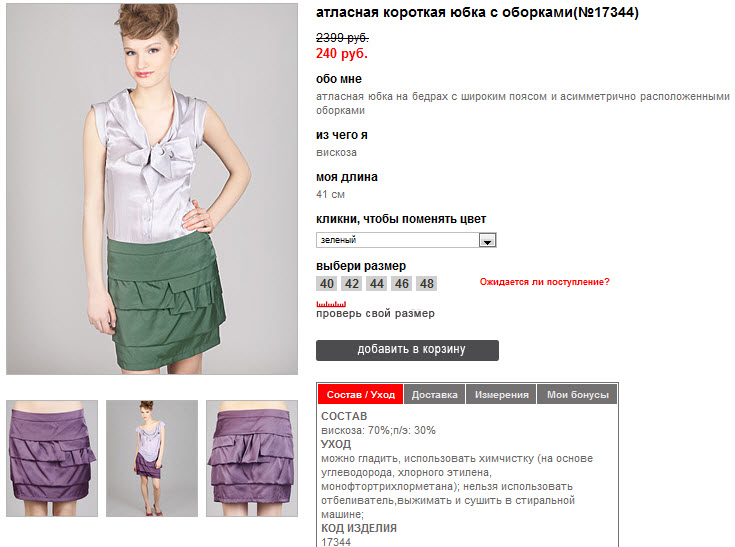
Task: Choose size 40
Action: [327, 284]
